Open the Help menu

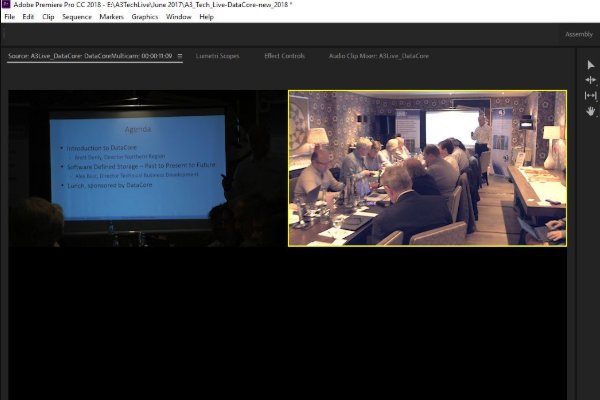pos(206,17)
